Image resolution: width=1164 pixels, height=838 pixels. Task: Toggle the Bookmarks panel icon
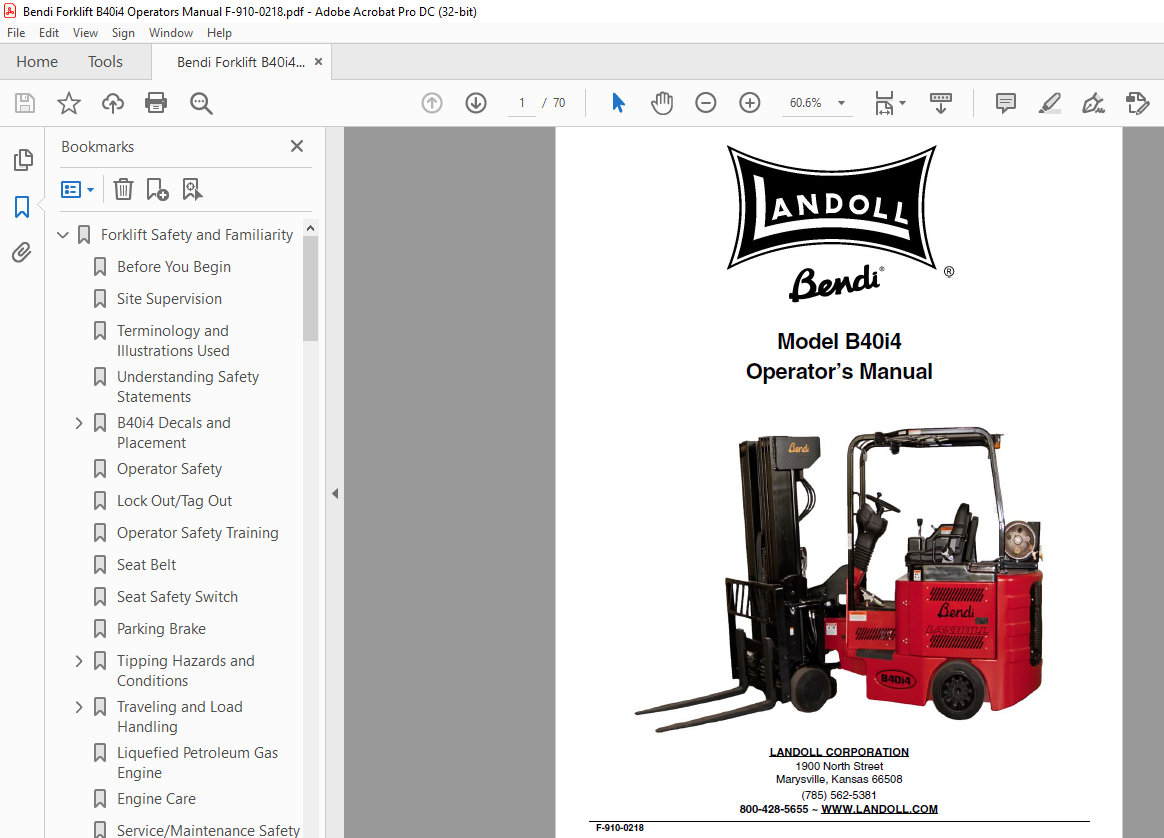click(22, 207)
